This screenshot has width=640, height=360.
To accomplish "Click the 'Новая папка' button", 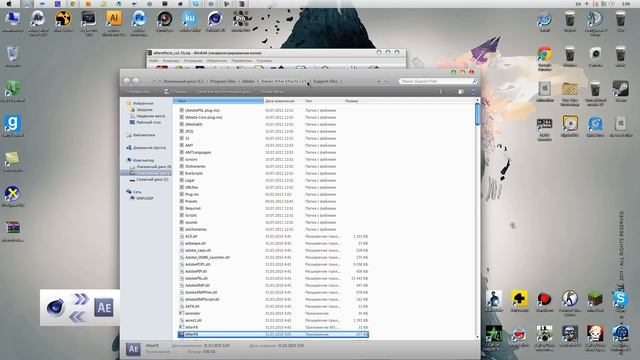I will [272, 92].
